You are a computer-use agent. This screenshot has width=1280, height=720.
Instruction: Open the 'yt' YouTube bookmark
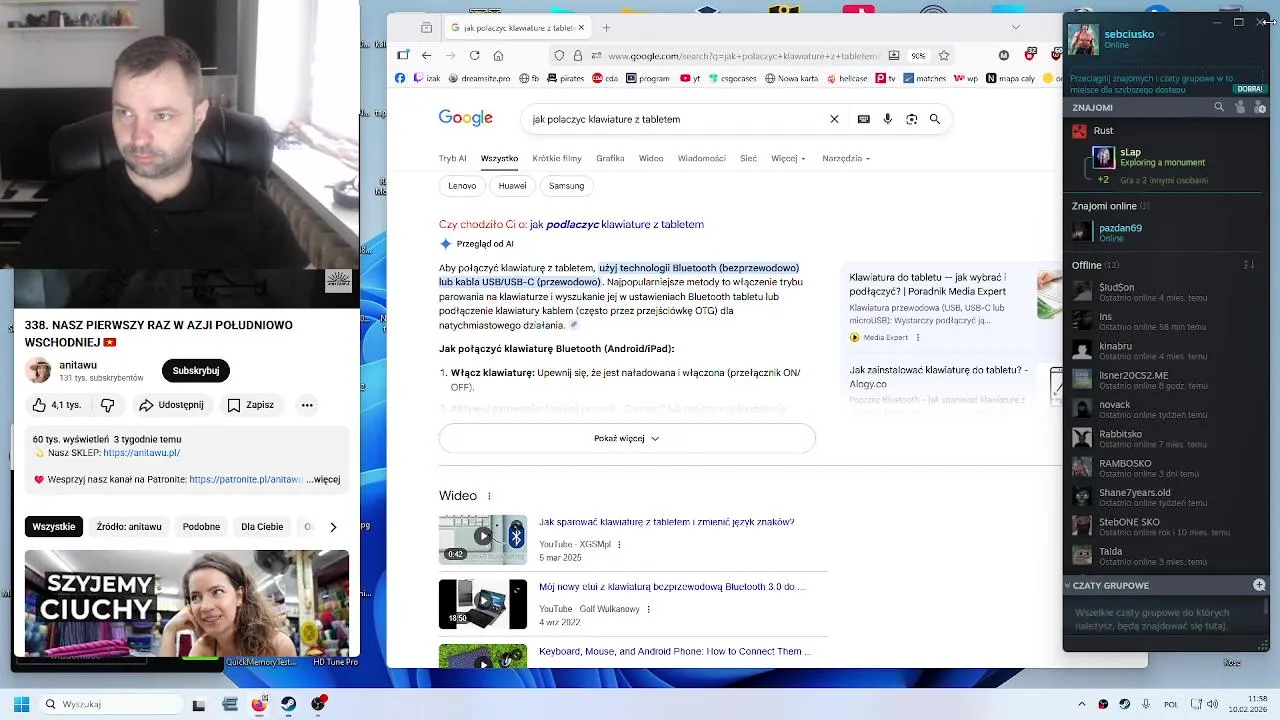pyautogui.click(x=690, y=78)
